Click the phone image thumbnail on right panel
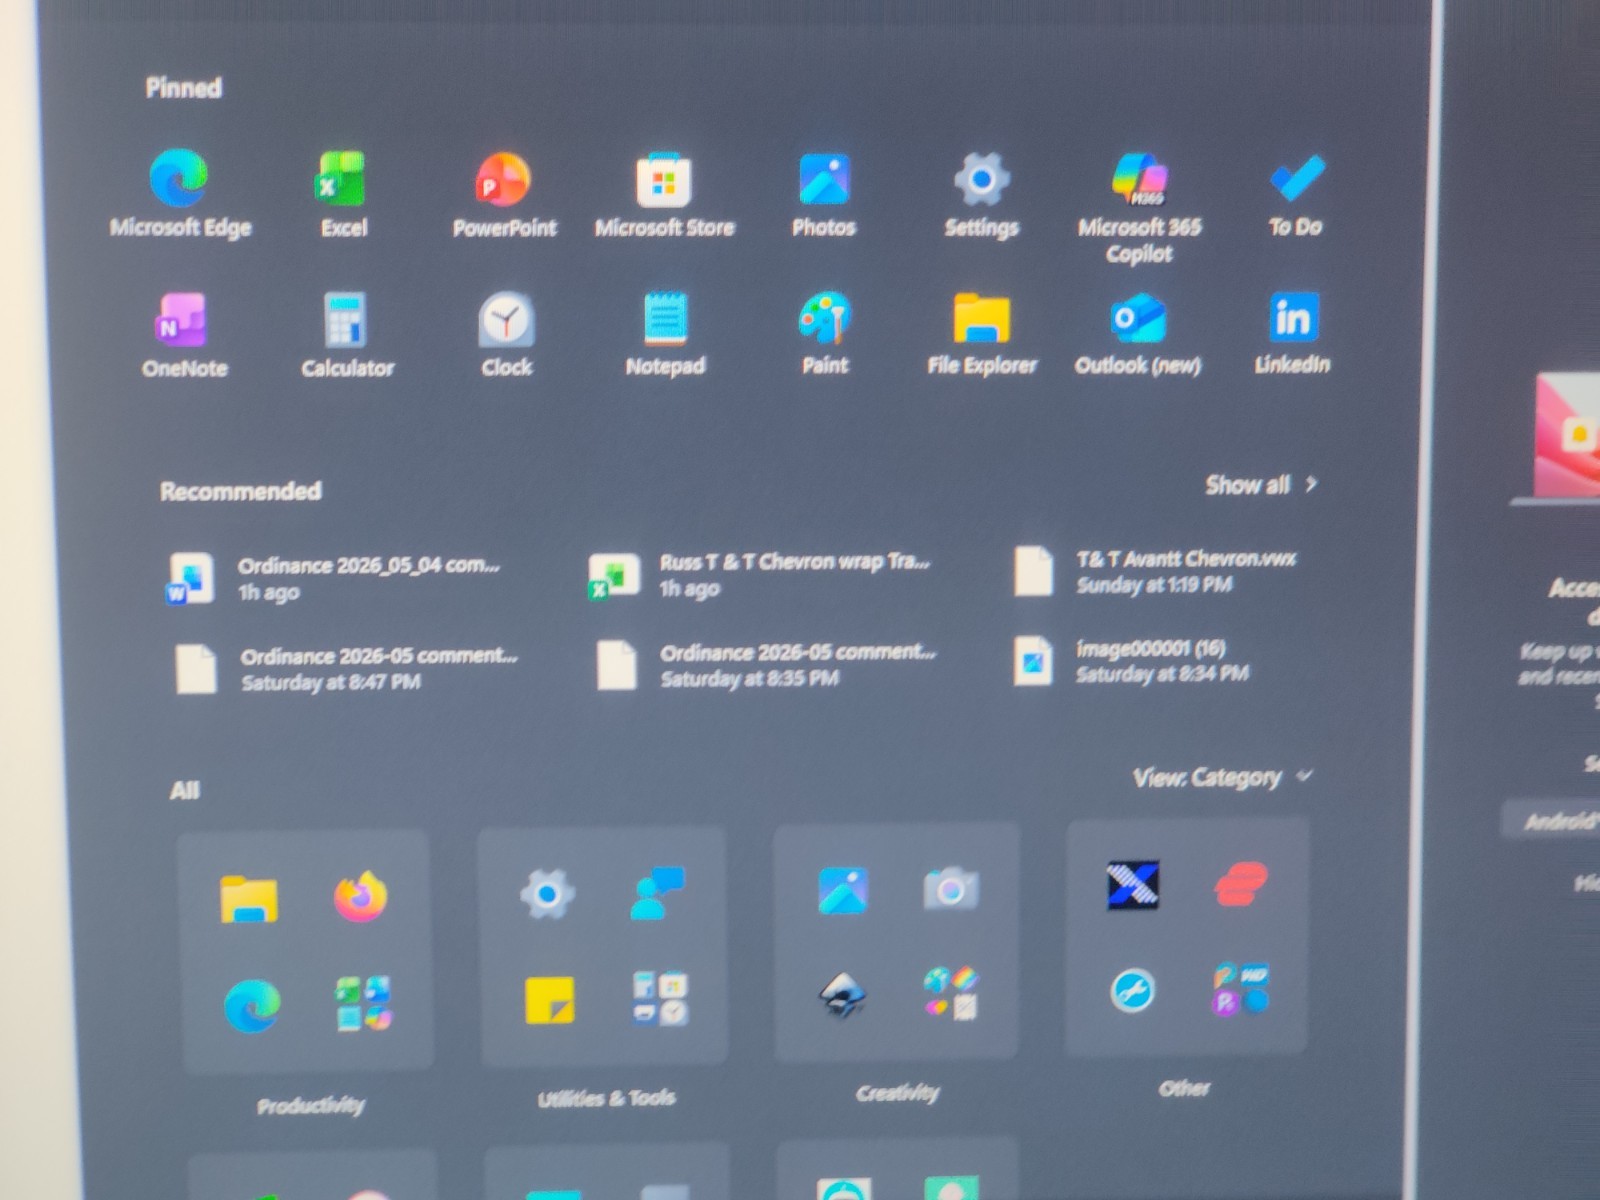The image size is (1600, 1200). coord(1566,436)
